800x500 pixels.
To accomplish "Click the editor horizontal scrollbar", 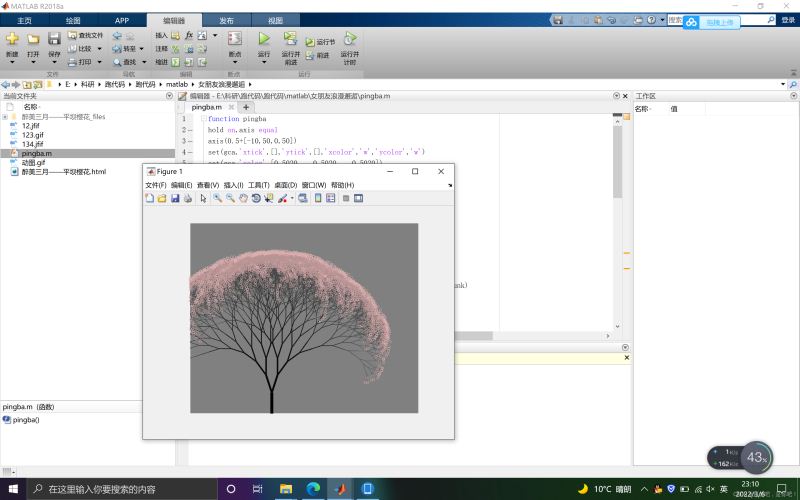I will pyautogui.click(x=473, y=336).
